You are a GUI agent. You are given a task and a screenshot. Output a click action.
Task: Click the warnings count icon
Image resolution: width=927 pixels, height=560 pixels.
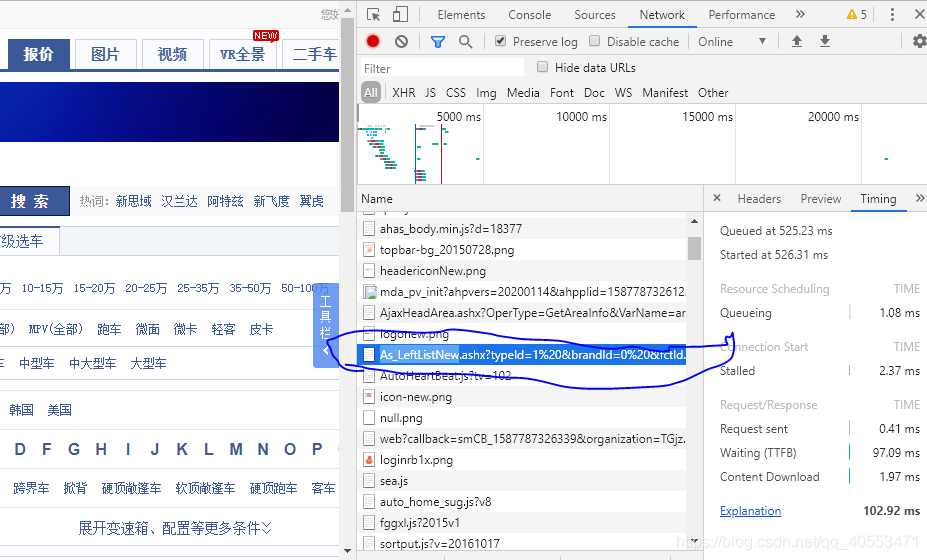click(857, 14)
